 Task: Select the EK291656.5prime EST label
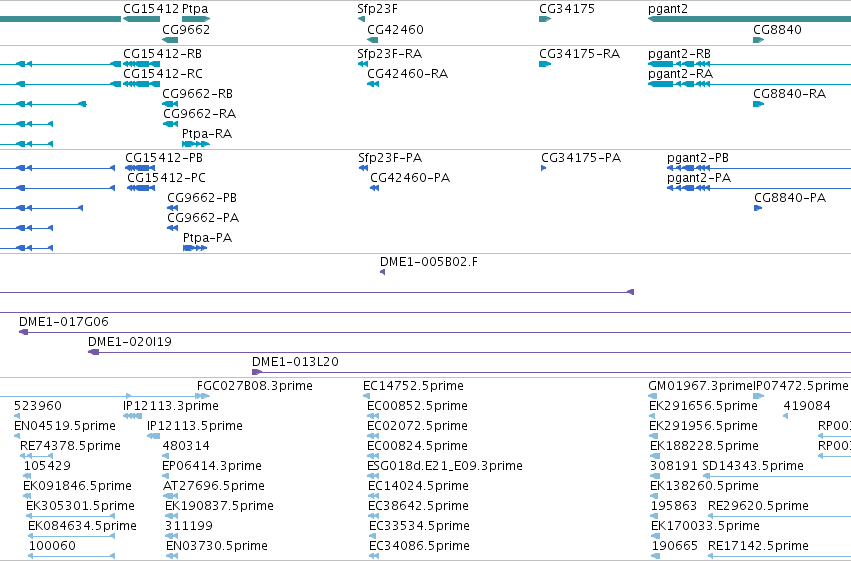tap(703, 406)
